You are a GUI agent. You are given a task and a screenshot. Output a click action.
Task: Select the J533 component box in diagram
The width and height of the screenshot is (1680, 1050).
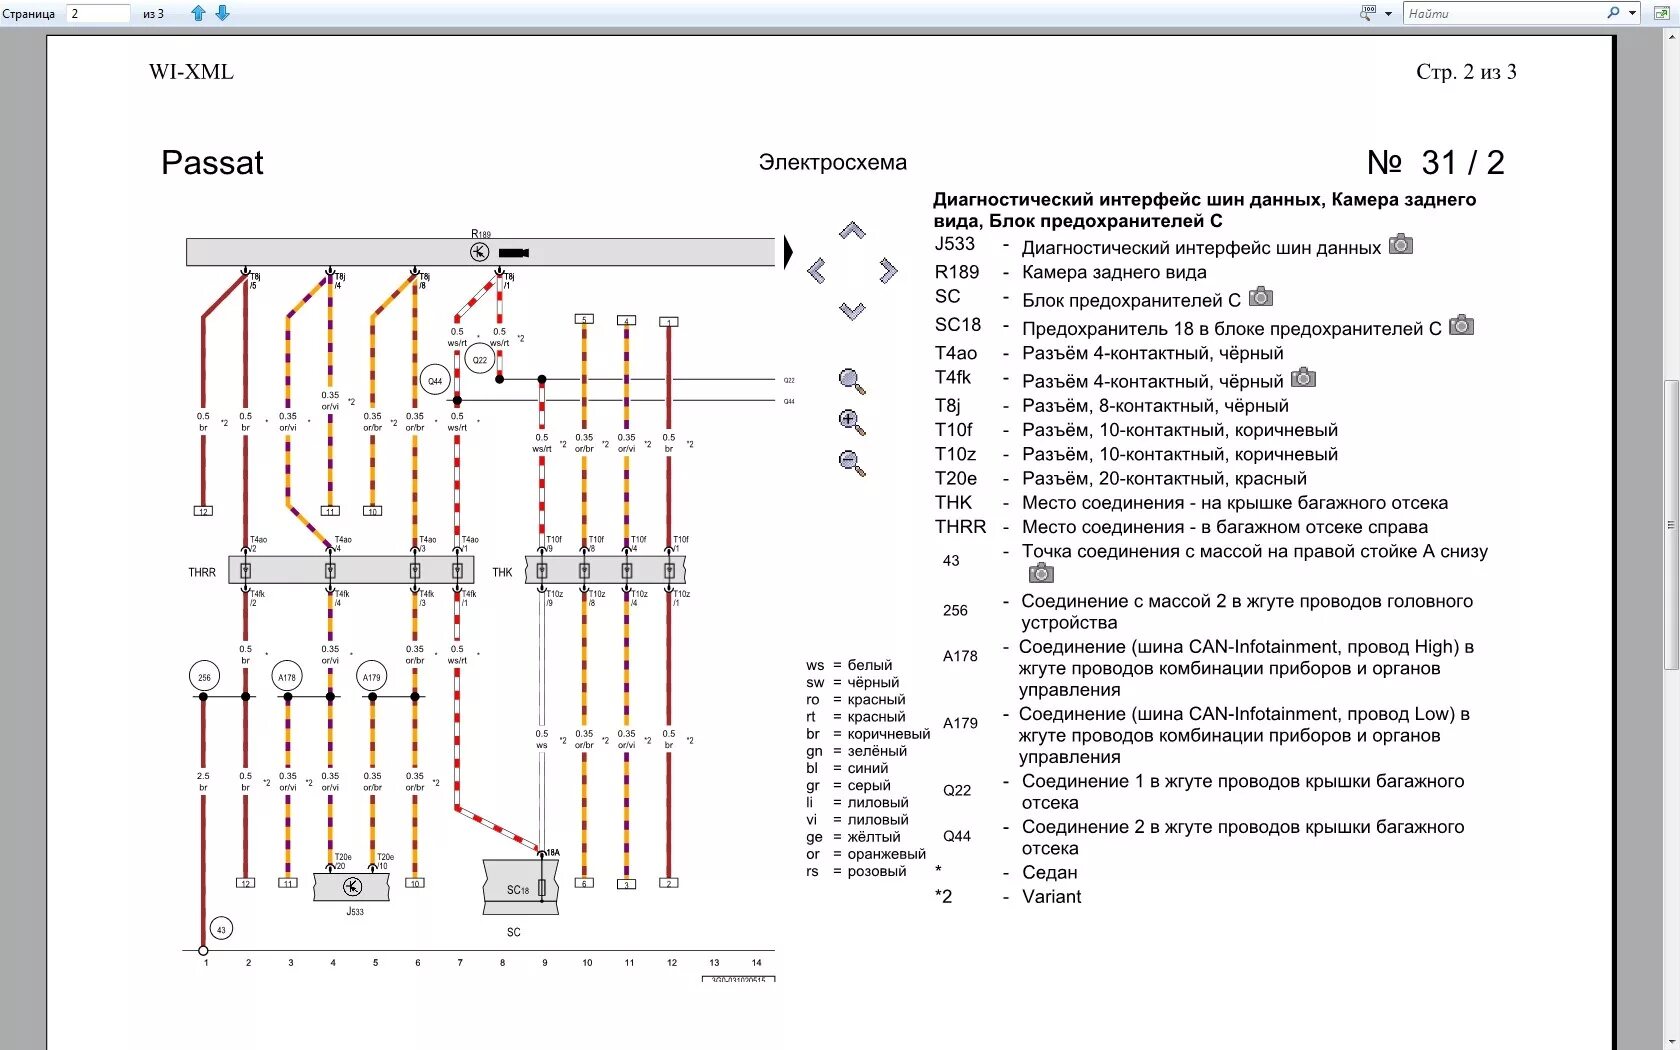[x=352, y=887]
